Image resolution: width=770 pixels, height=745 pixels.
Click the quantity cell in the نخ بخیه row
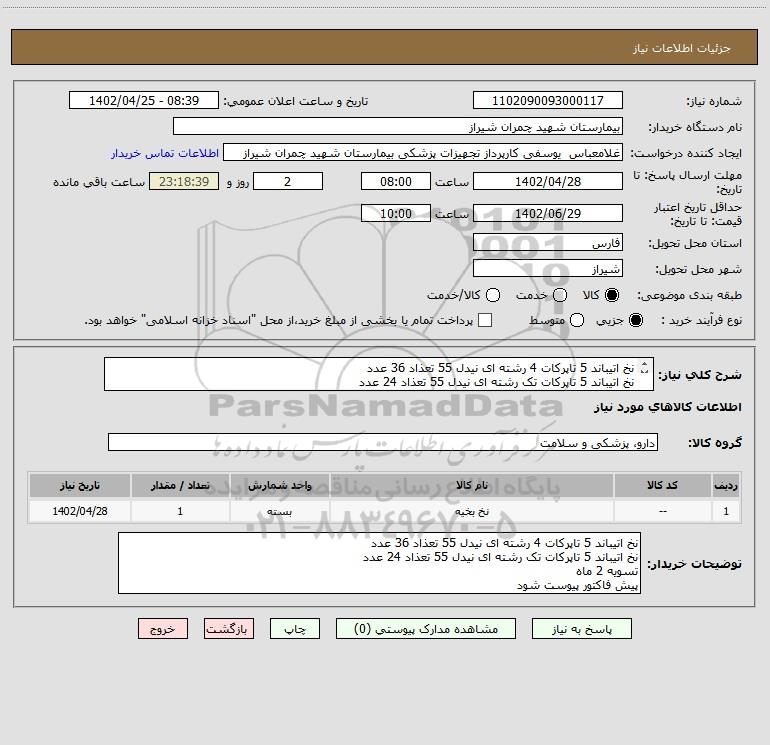point(180,511)
